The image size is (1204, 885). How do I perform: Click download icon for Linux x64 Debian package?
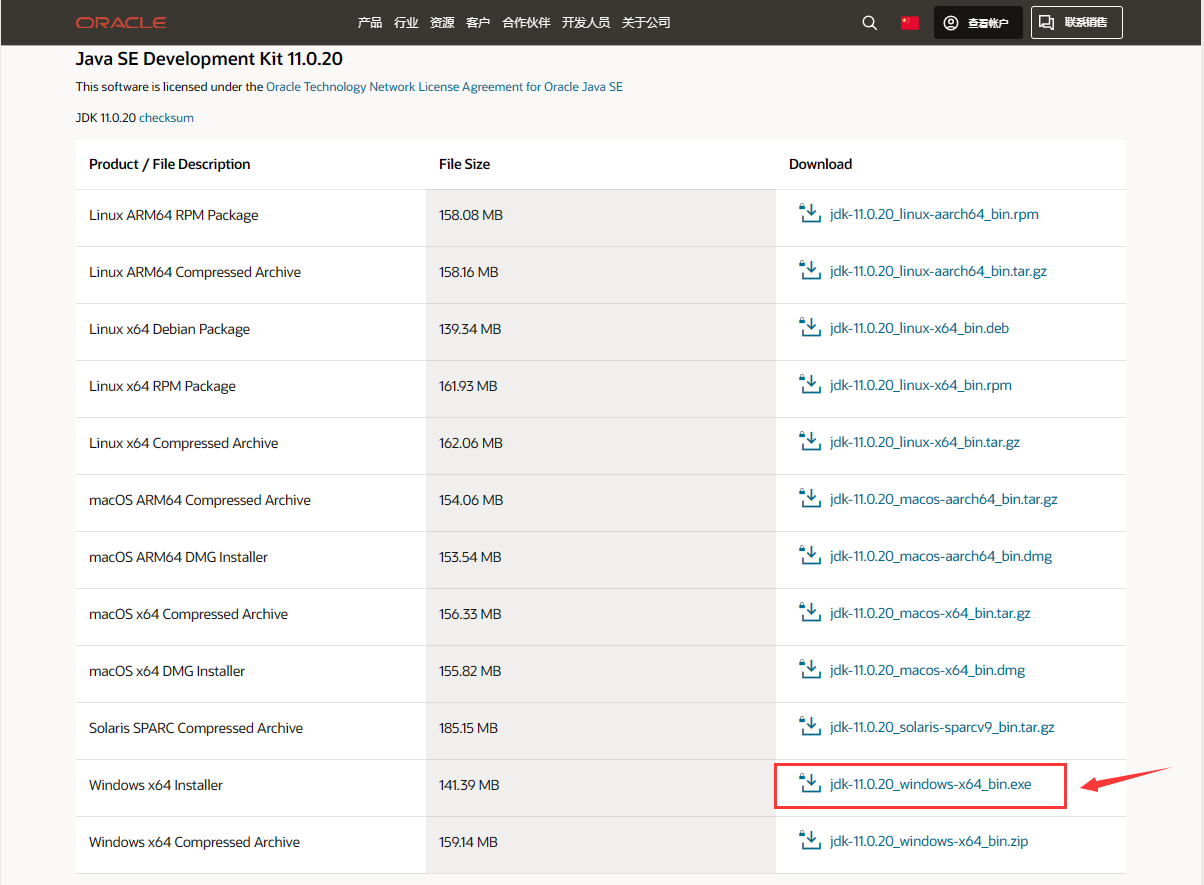809,327
